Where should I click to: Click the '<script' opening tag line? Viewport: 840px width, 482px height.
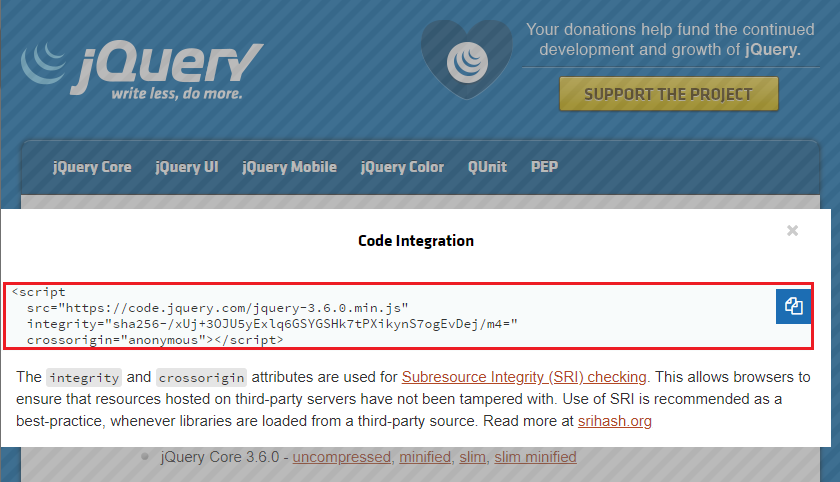tap(39, 292)
